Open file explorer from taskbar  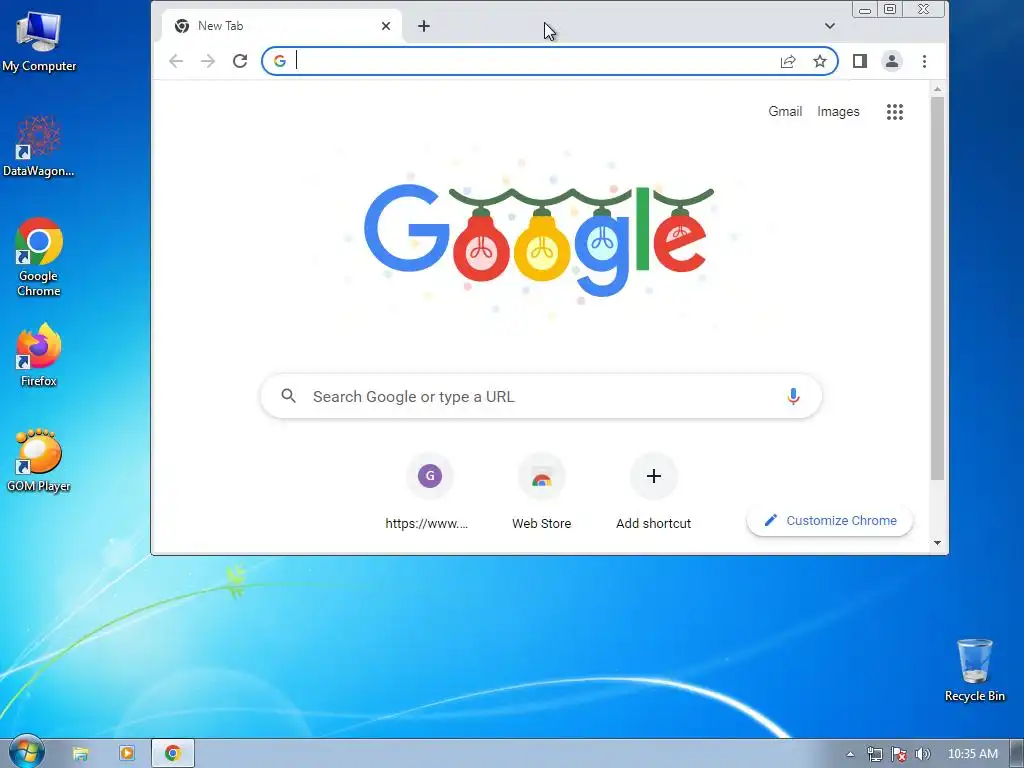pyautogui.click(x=80, y=754)
